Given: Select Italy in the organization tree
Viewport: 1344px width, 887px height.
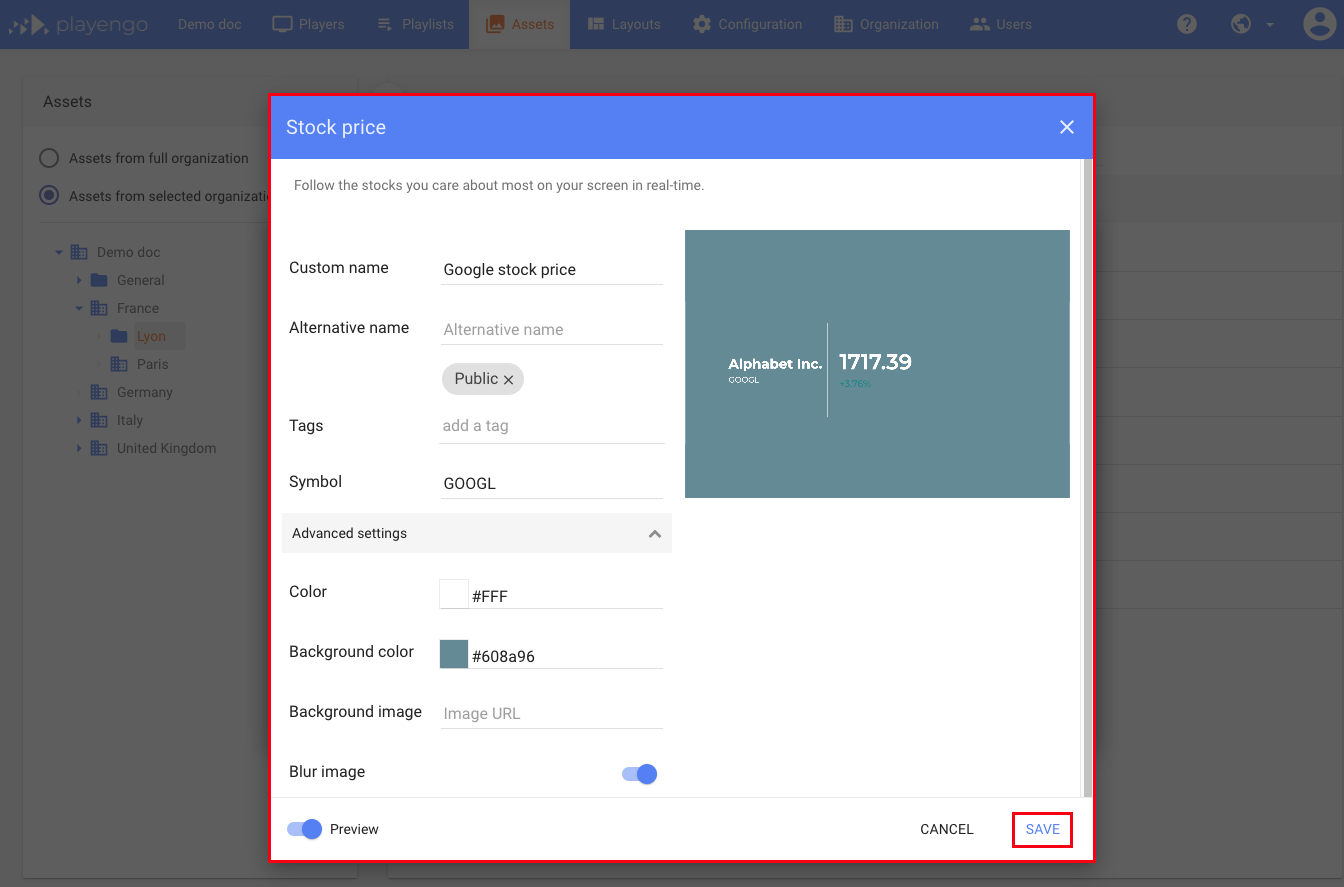Looking at the screenshot, I should pyautogui.click(x=129, y=420).
